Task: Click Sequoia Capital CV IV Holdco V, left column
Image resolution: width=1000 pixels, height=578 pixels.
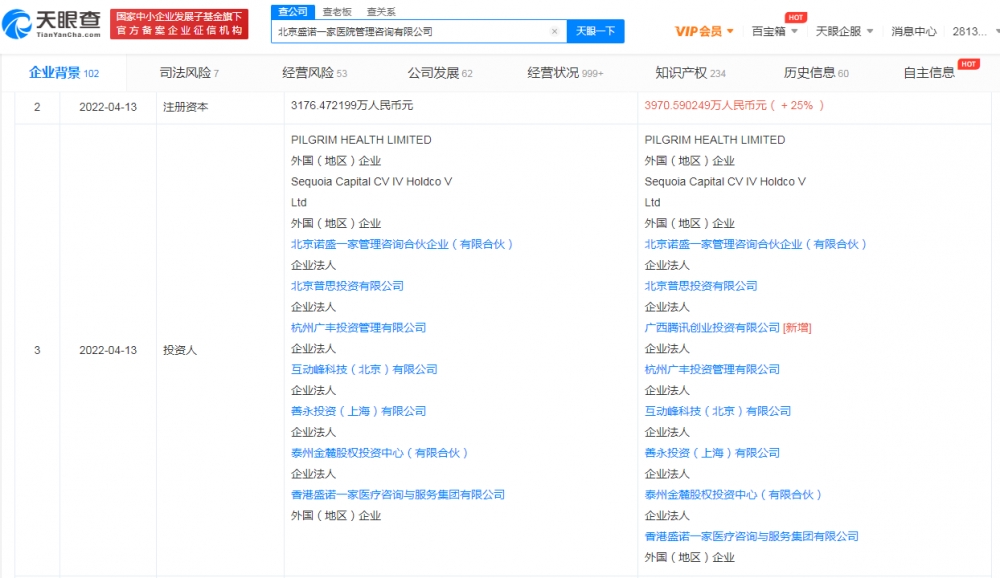Action: pyautogui.click(x=371, y=182)
